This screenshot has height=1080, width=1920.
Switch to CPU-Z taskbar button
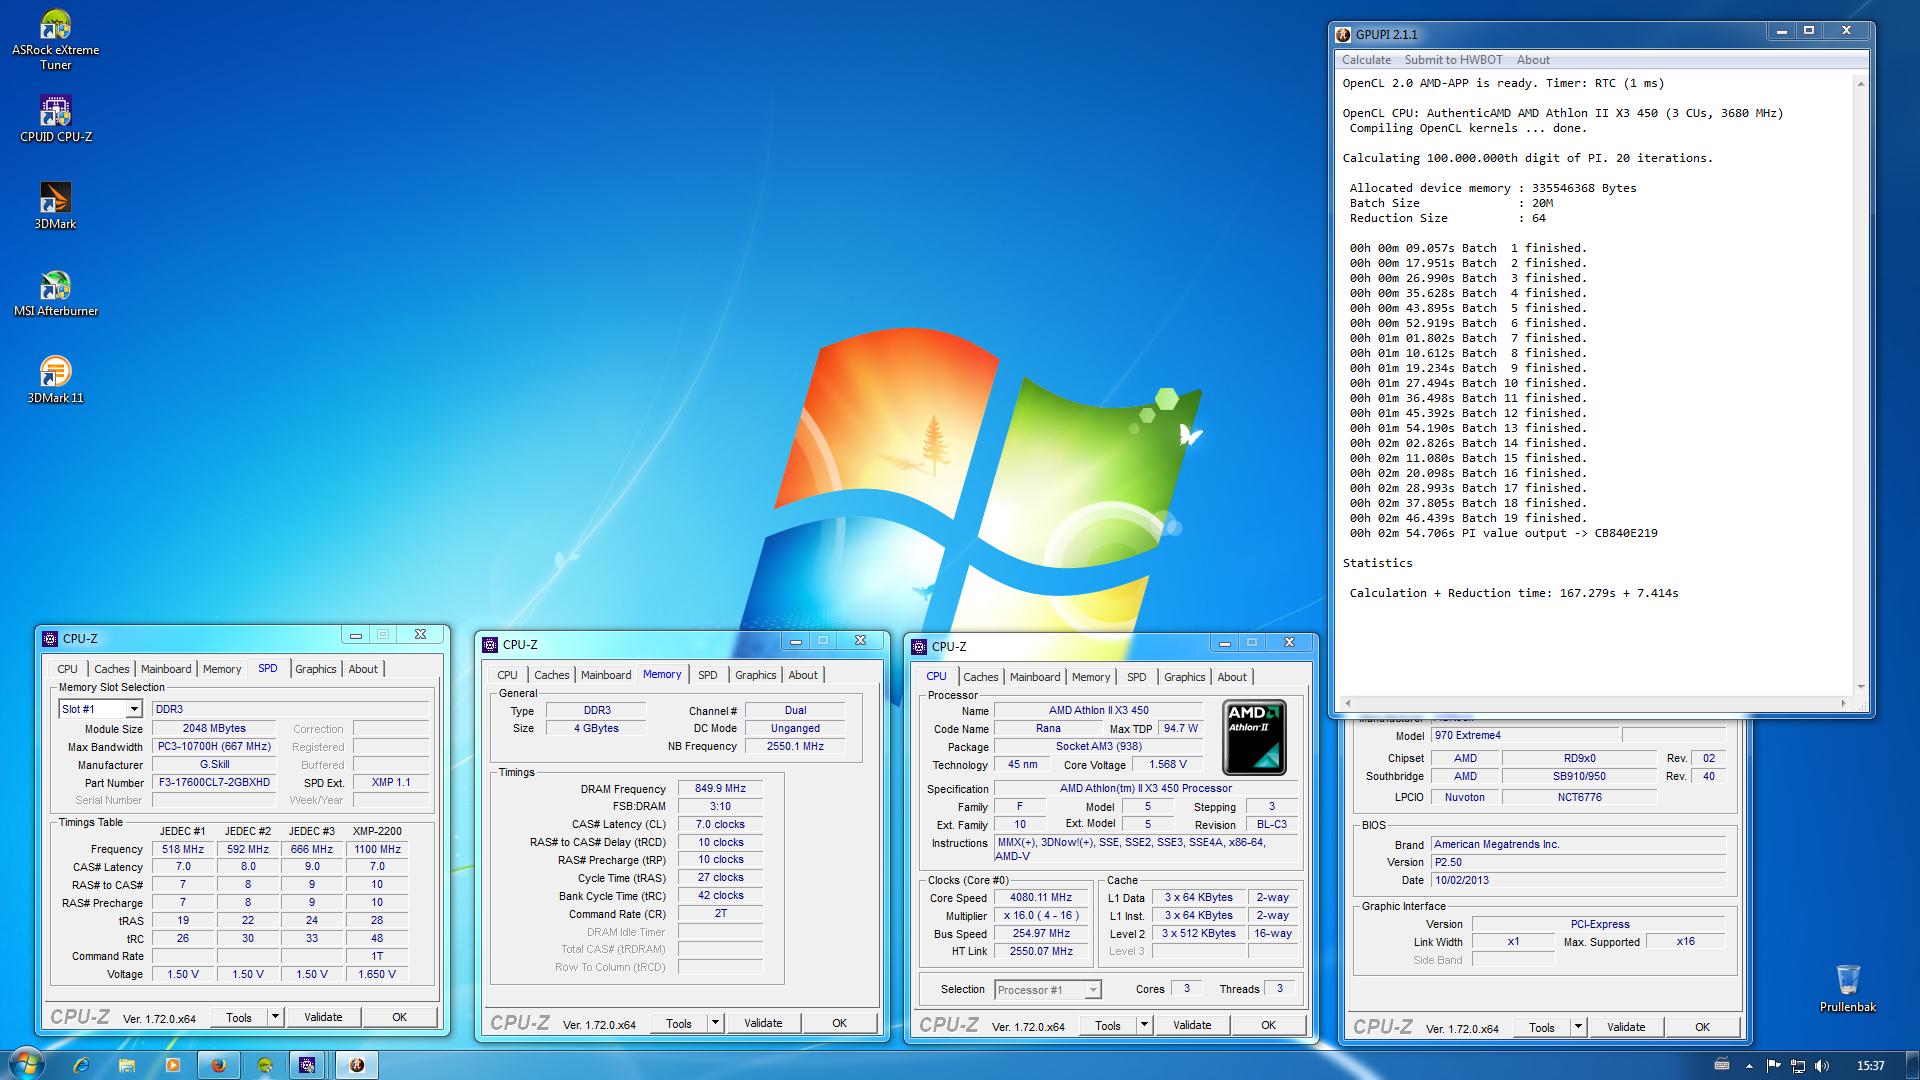pyautogui.click(x=308, y=1065)
